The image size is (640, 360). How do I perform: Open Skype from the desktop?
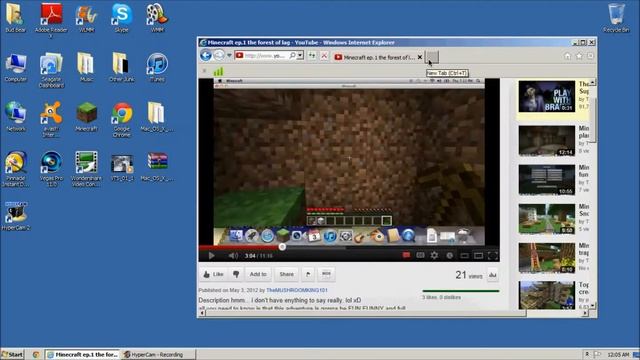122,18
